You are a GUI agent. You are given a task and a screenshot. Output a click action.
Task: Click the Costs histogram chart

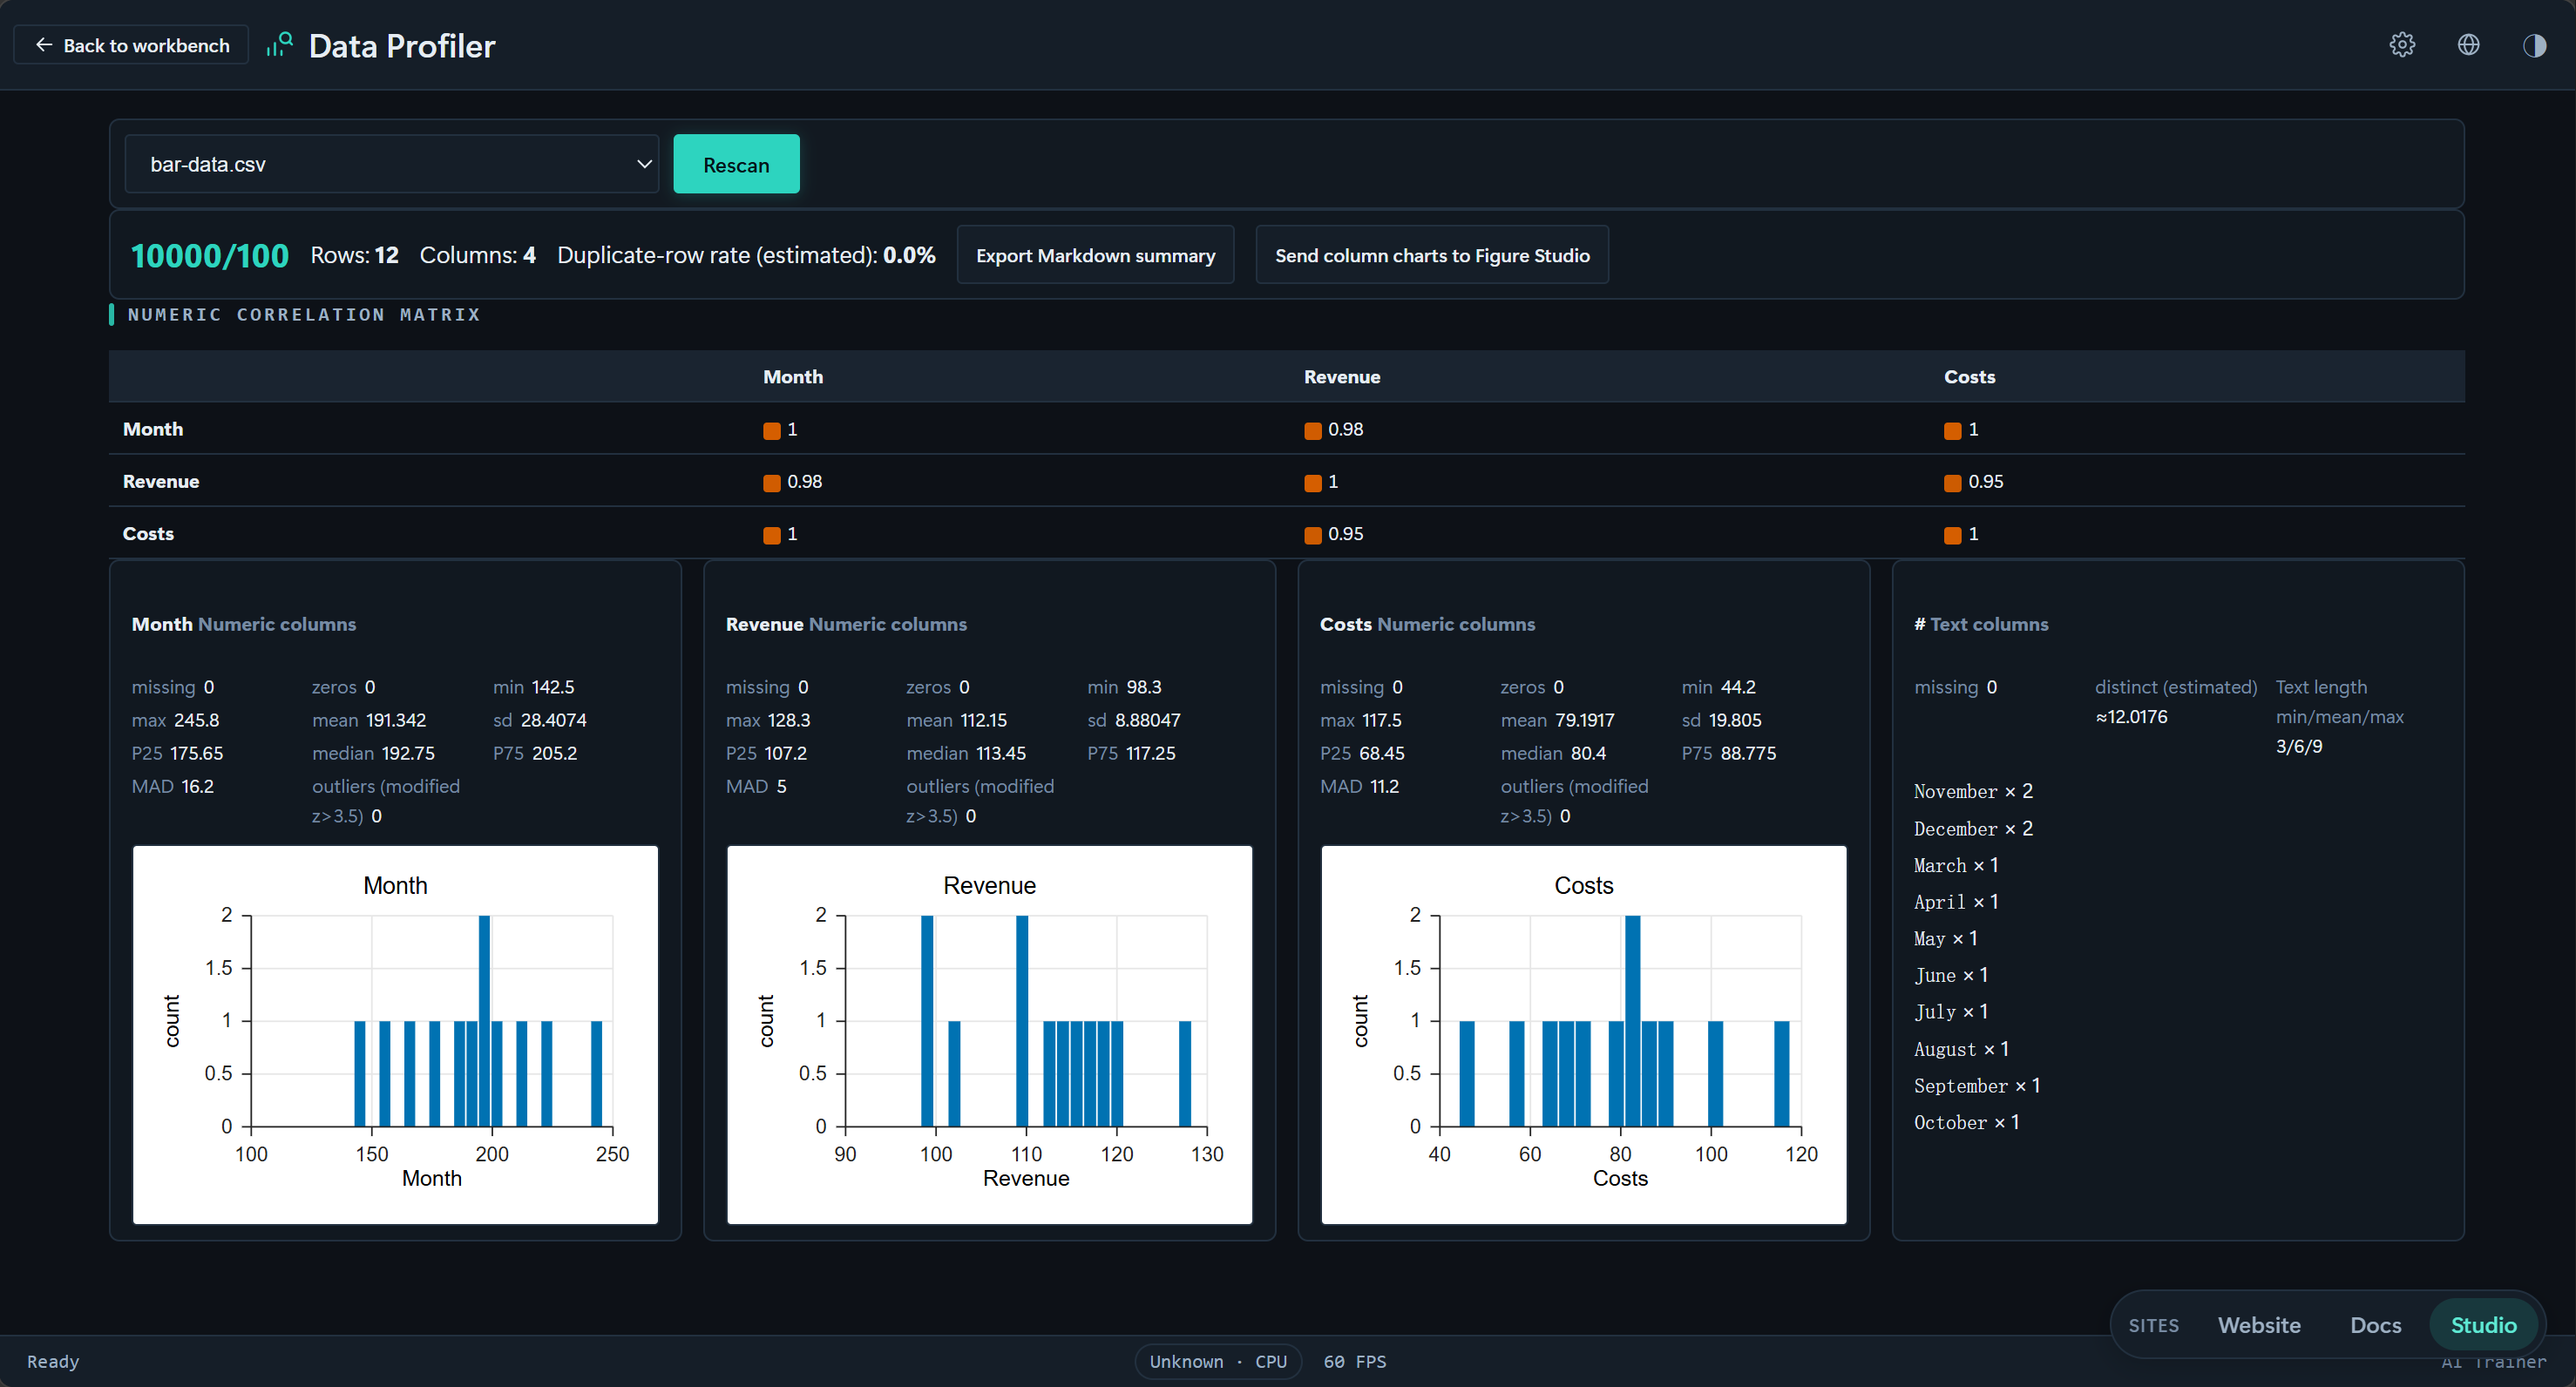[x=1583, y=1034]
